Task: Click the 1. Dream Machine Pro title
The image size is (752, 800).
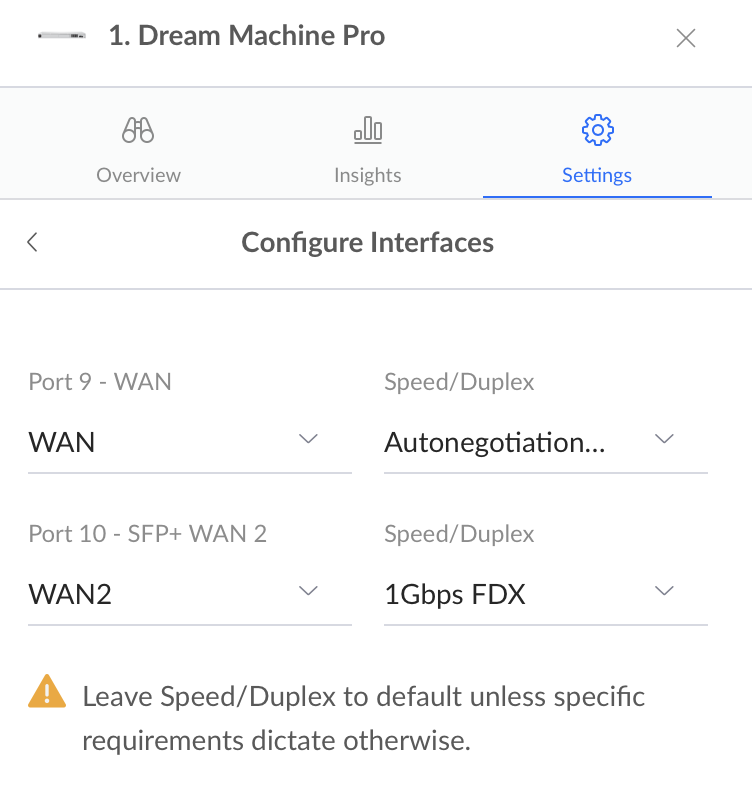Action: pyautogui.click(x=247, y=36)
